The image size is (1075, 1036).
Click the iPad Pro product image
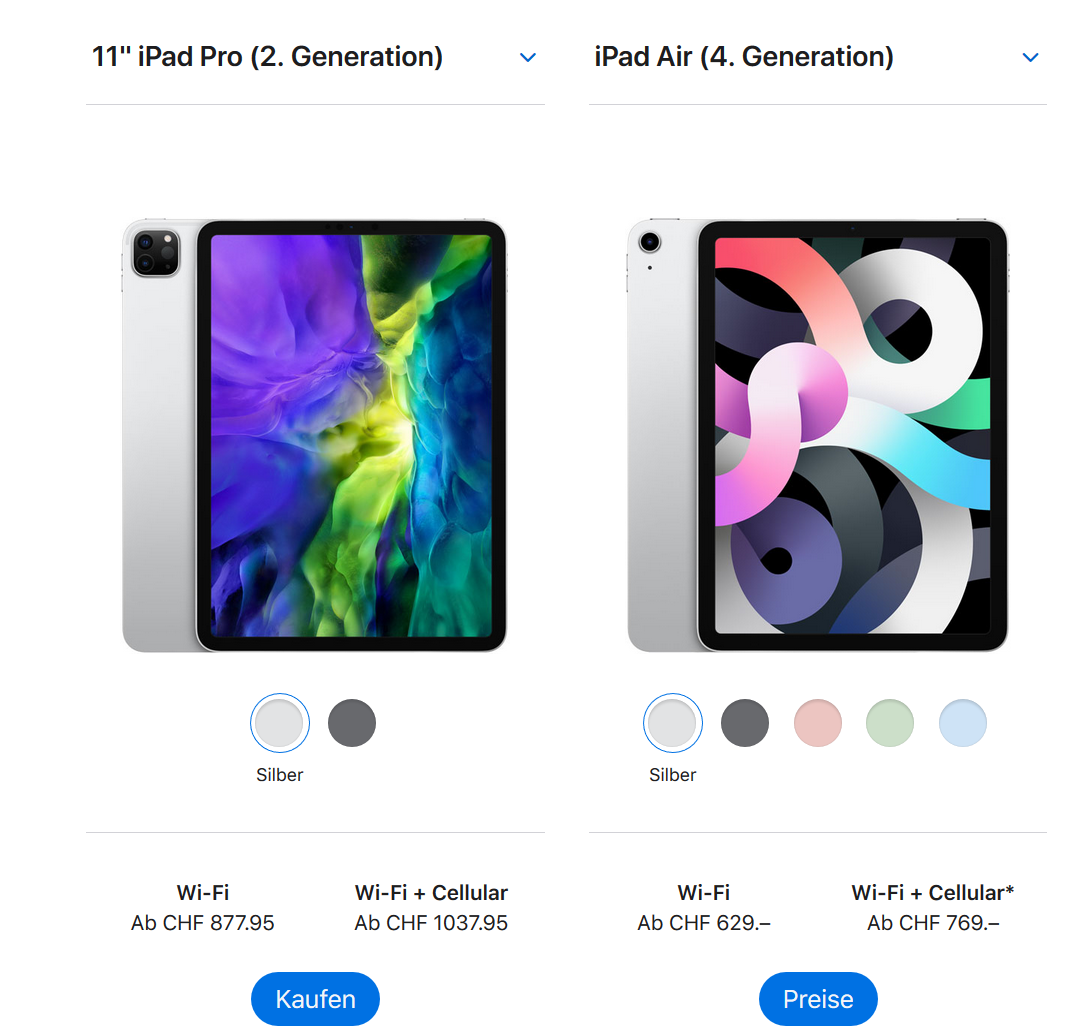point(315,435)
